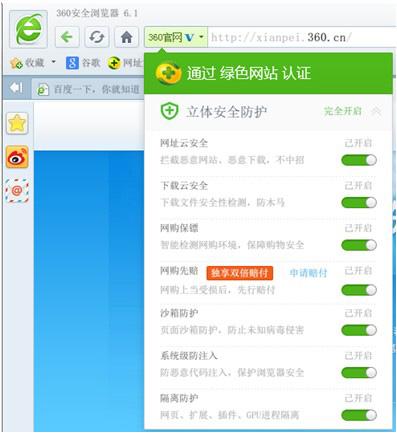397x433 pixels.
Task: Click the 隔离防护 label
Action: pos(179,398)
